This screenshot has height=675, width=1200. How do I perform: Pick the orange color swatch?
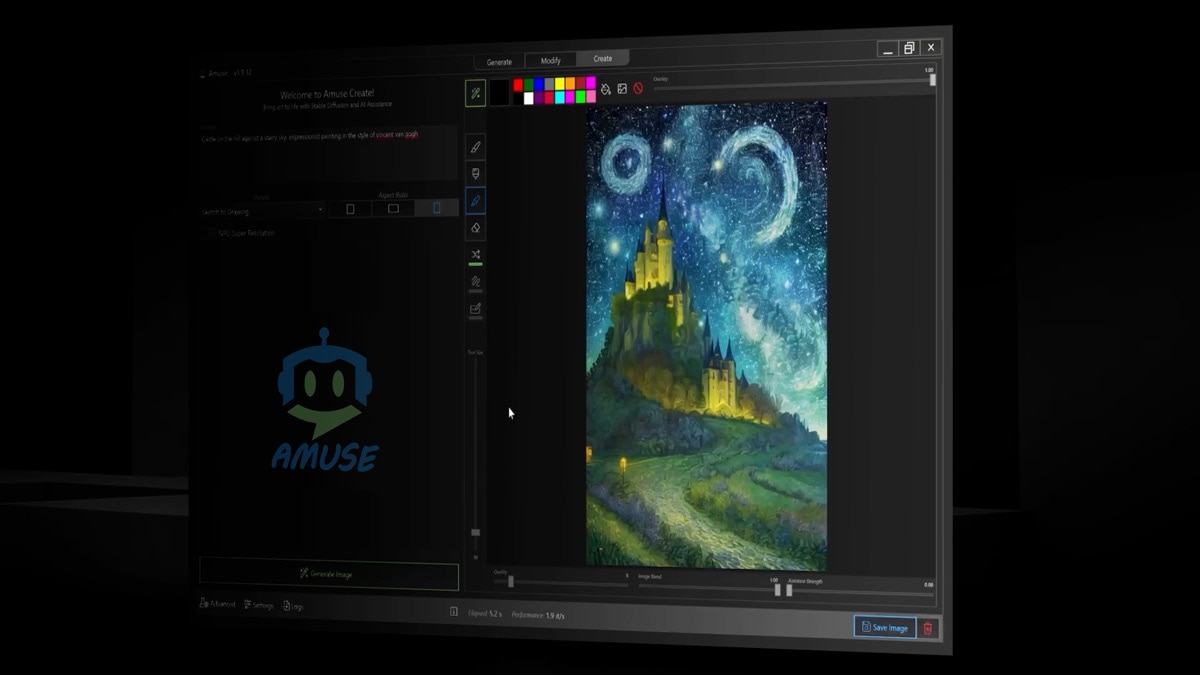pos(570,84)
